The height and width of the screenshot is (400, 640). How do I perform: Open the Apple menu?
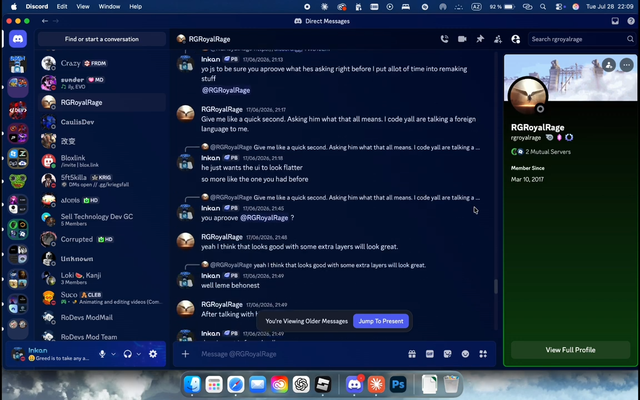[14, 7]
